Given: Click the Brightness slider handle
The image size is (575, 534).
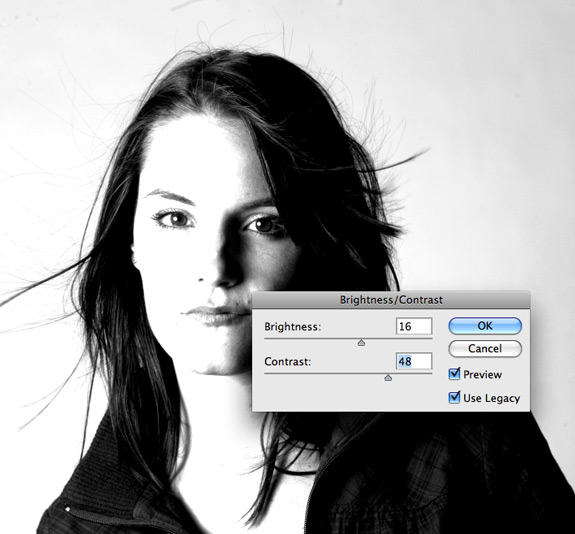Looking at the screenshot, I should click(x=361, y=343).
